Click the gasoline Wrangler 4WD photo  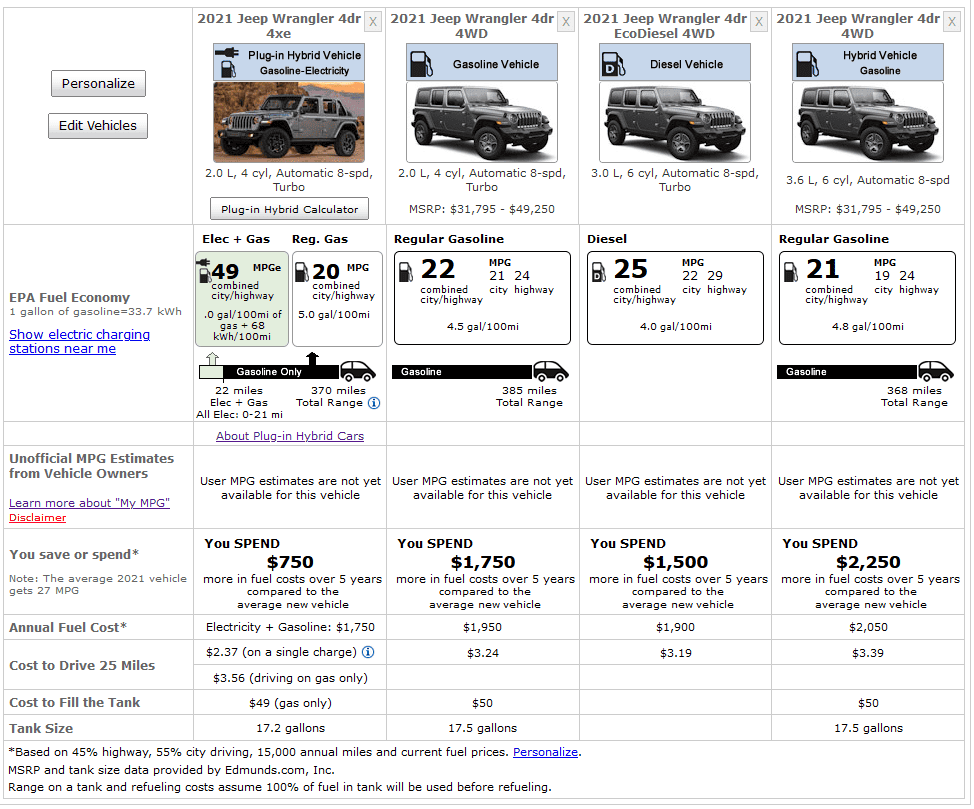pos(482,122)
